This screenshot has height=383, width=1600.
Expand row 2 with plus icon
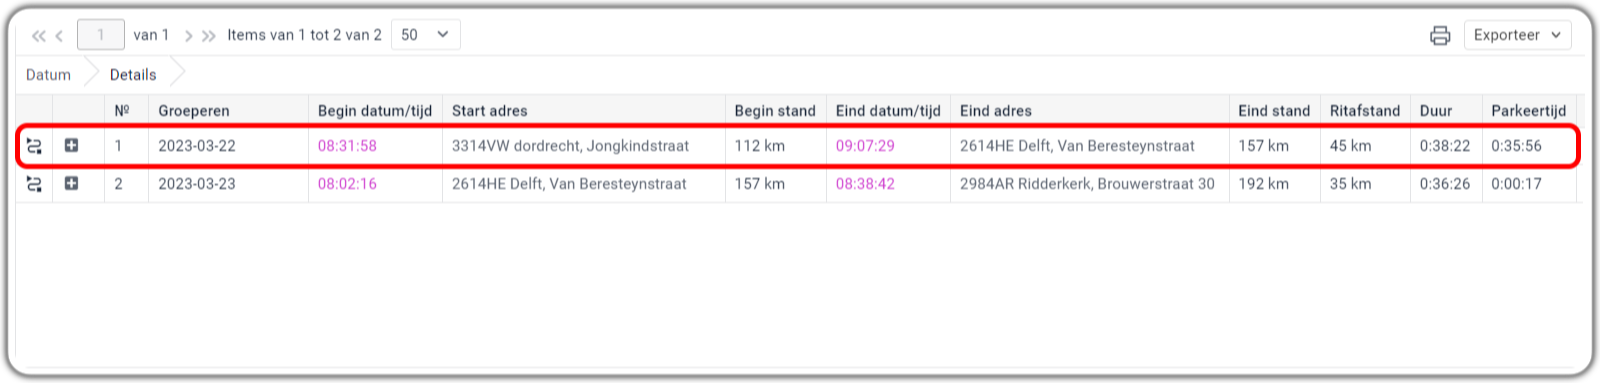pos(71,183)
